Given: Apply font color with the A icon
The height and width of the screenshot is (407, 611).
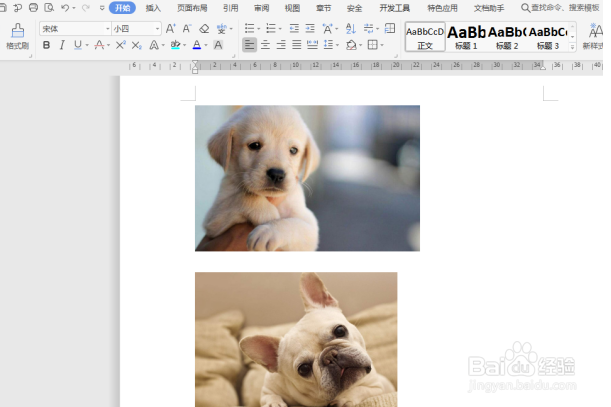Looking at the screenshot, I should [x=197, y=45].
